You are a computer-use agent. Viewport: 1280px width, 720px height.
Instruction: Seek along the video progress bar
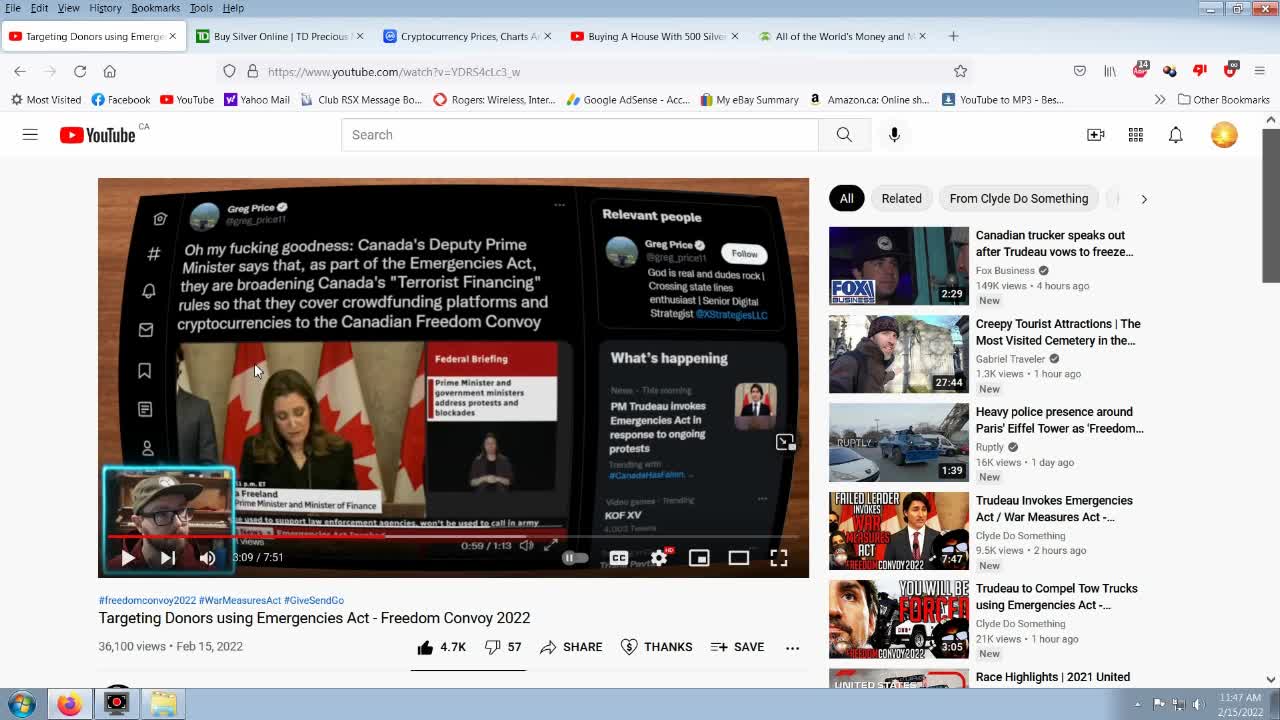pyautogui.click(x=453, y=537)
